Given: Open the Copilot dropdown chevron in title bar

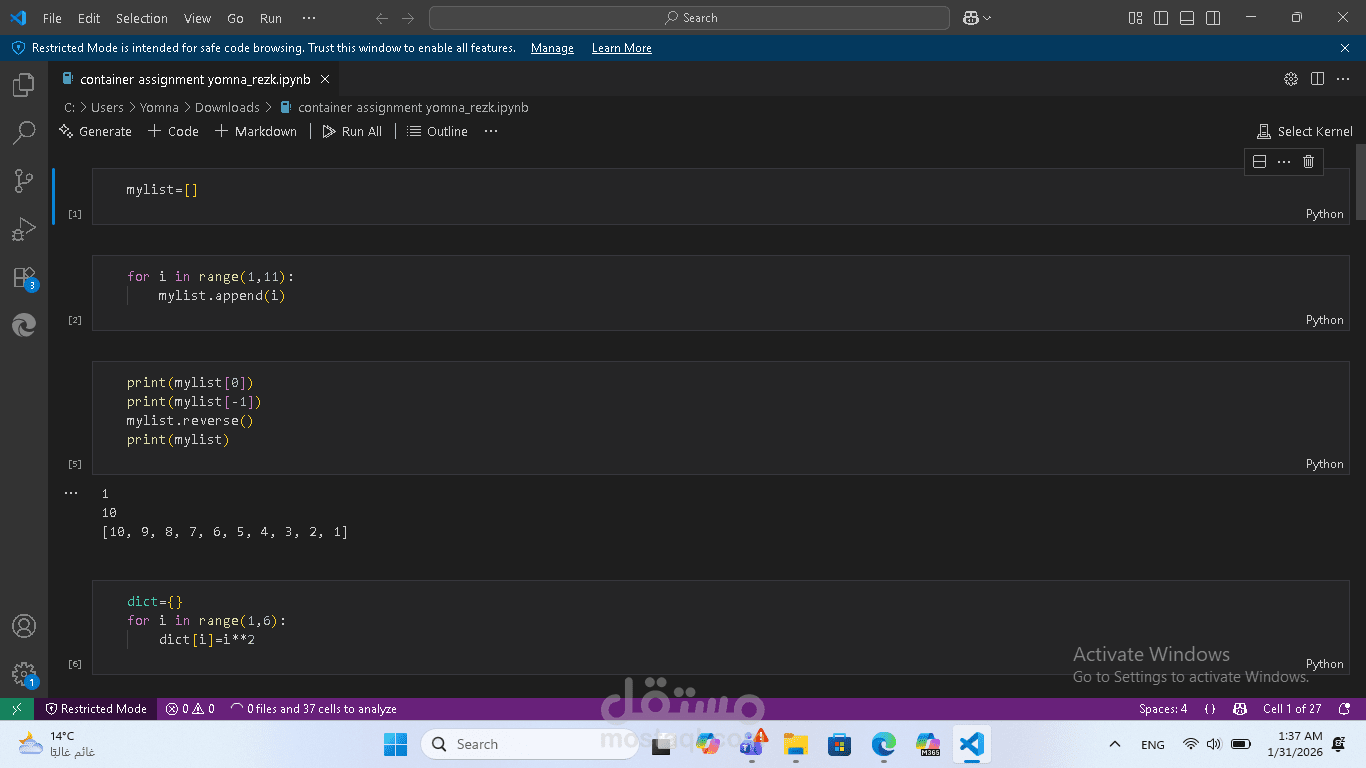Looking at the screenshot, I should click(987, 18).
